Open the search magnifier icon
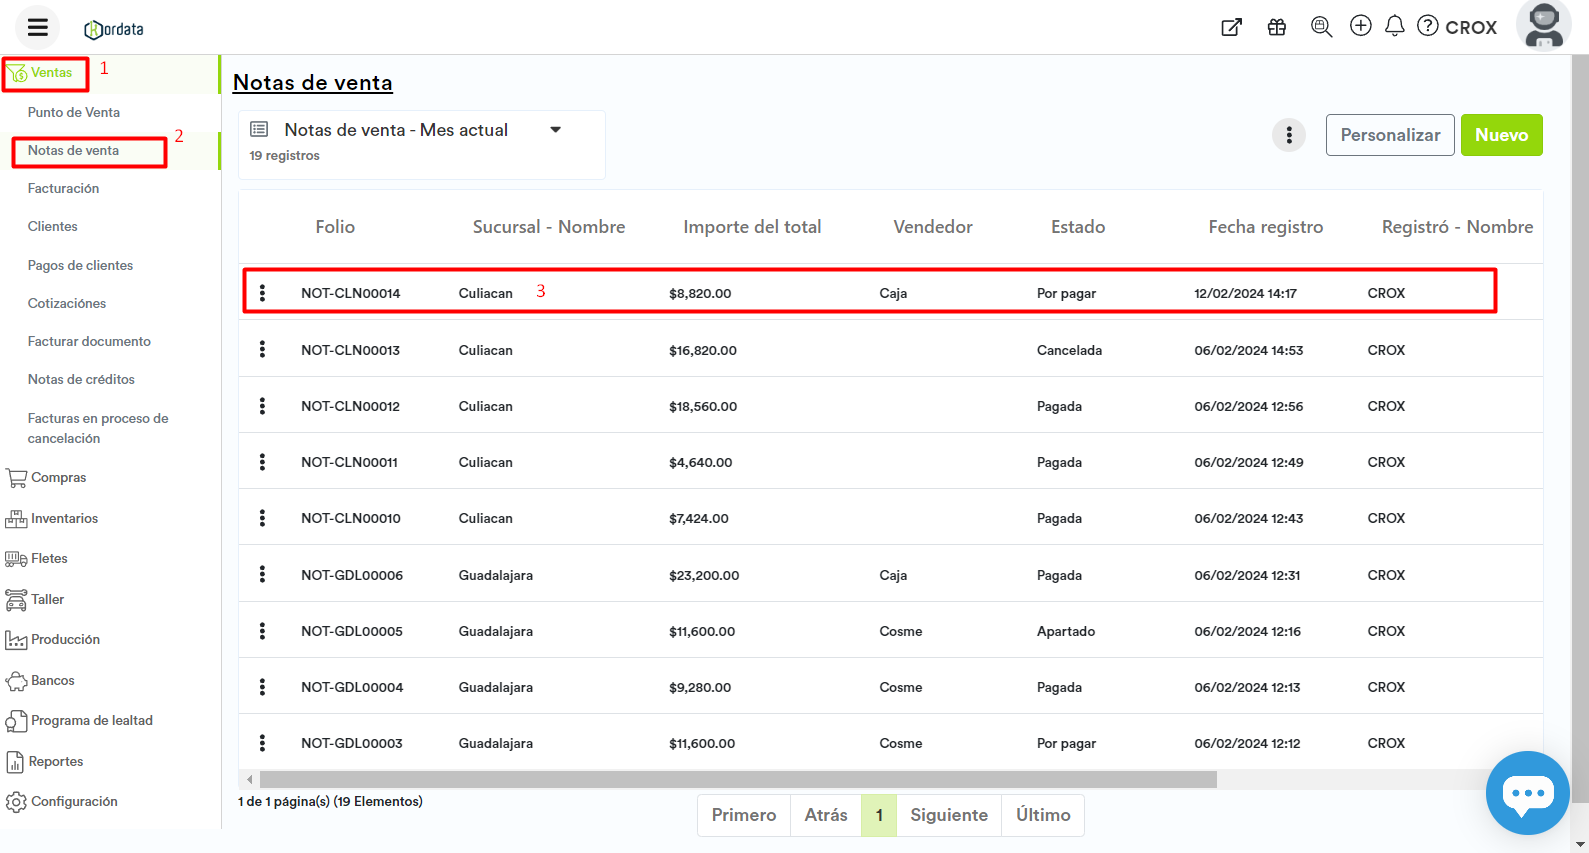 [x=1321, y=27]
